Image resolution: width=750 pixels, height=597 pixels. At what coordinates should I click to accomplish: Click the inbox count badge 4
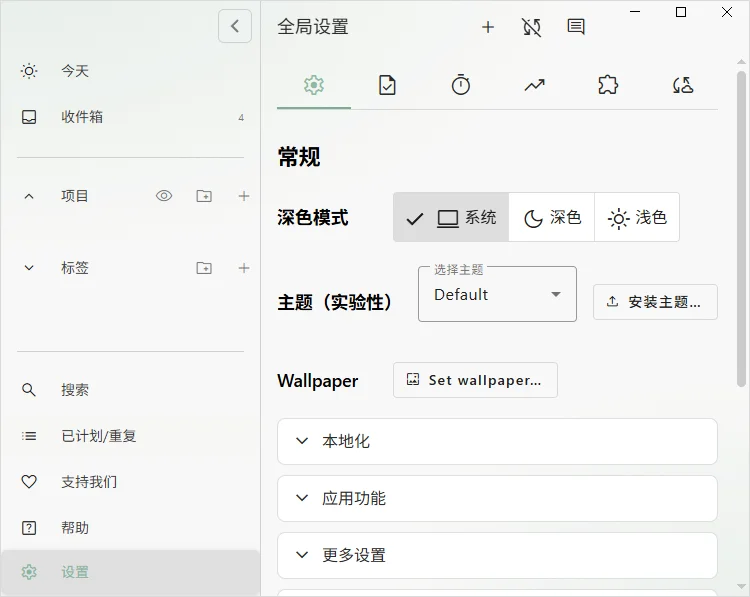(241, 118)
